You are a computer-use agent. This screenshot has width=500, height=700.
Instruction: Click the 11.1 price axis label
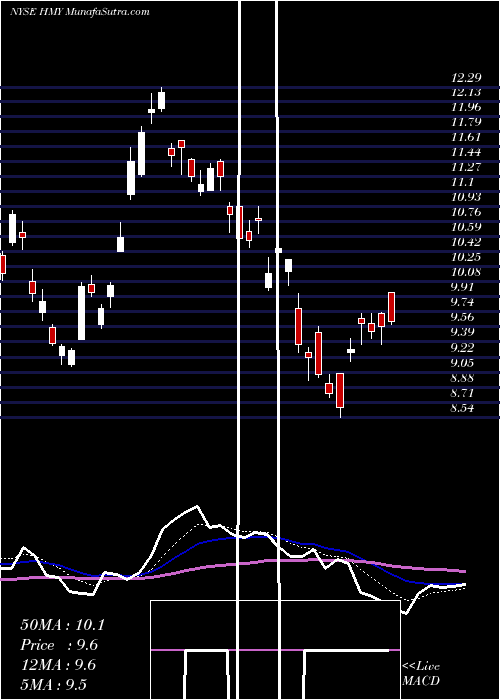(462, 183)
